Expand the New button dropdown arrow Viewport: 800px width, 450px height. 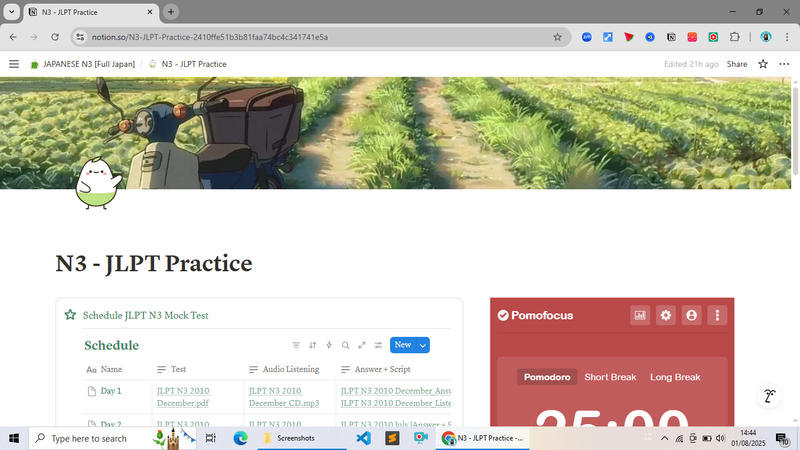point(423,345)
